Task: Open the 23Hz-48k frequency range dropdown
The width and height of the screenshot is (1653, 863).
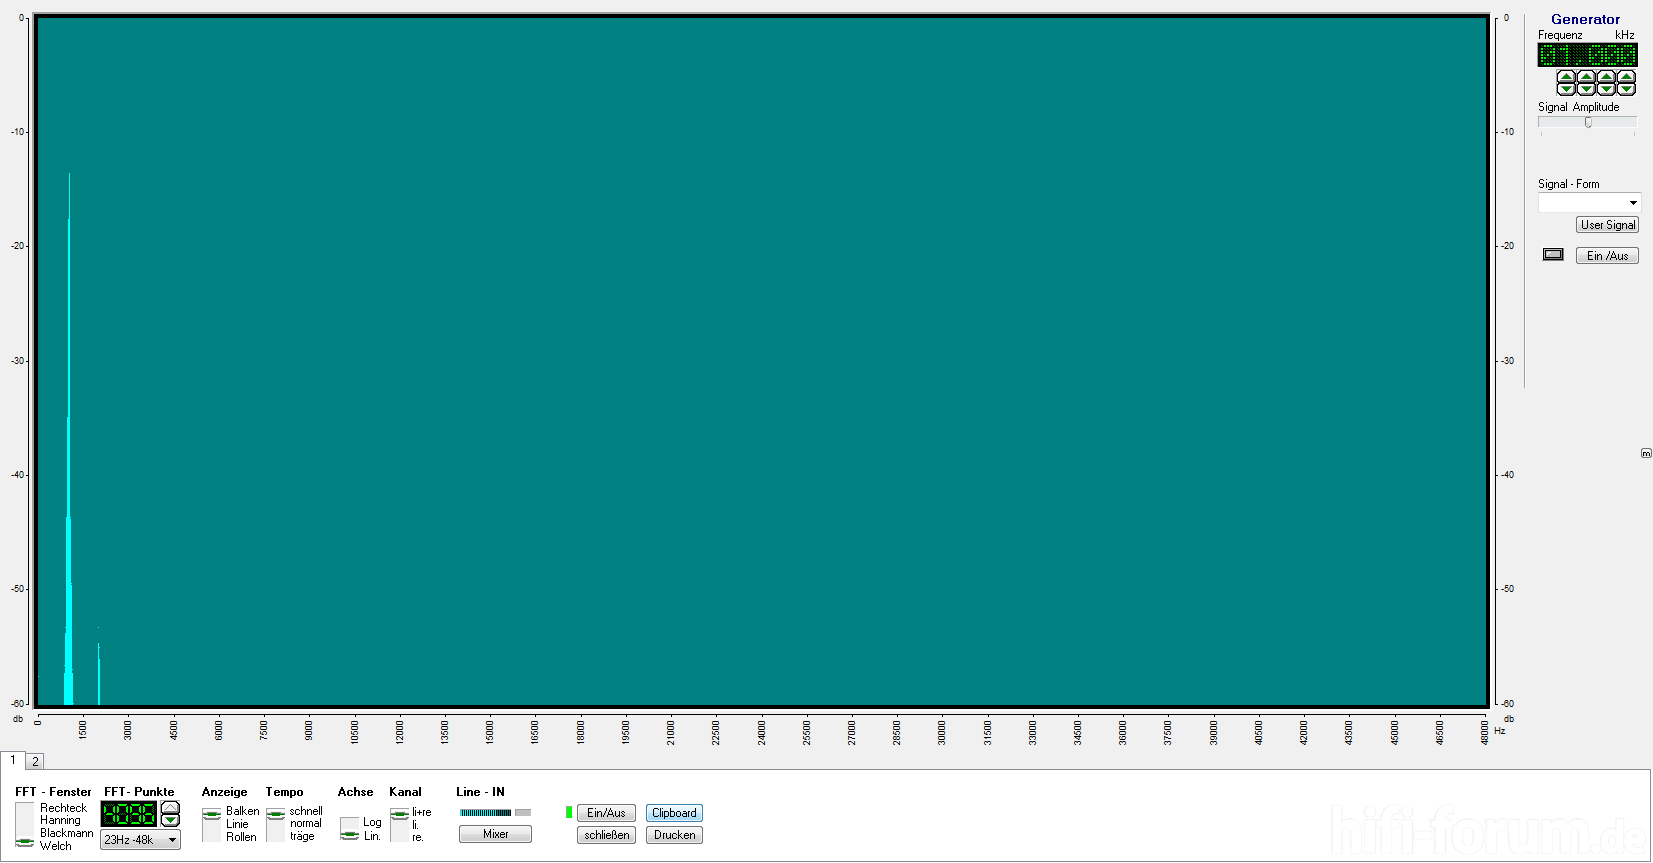Action: click(140, 840)
